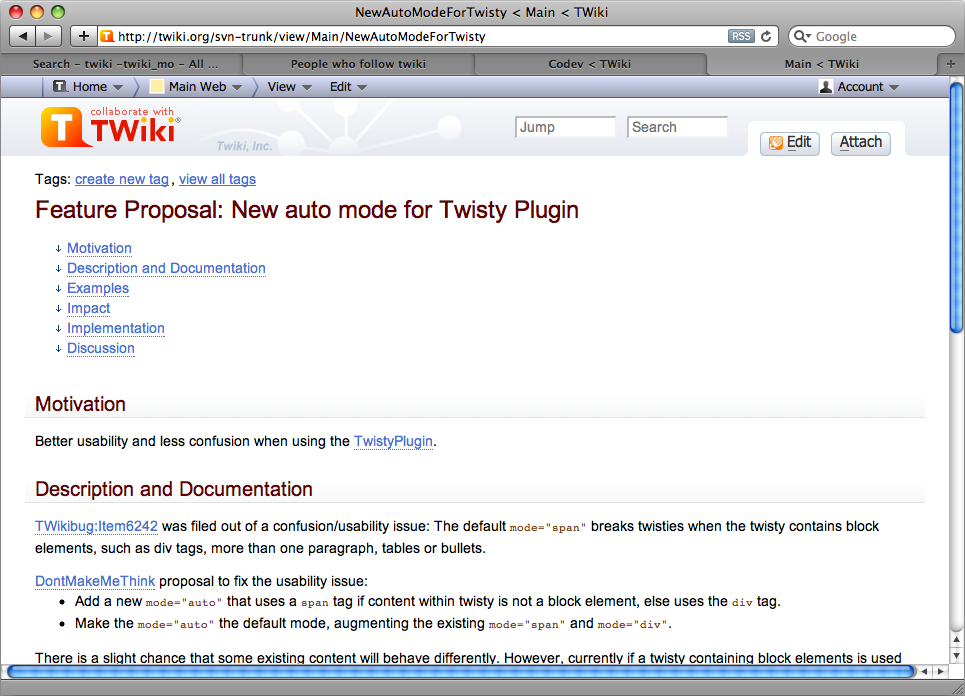Click the vertical scrollbar down arrow
965x696 pixels.
coord(956,656)
